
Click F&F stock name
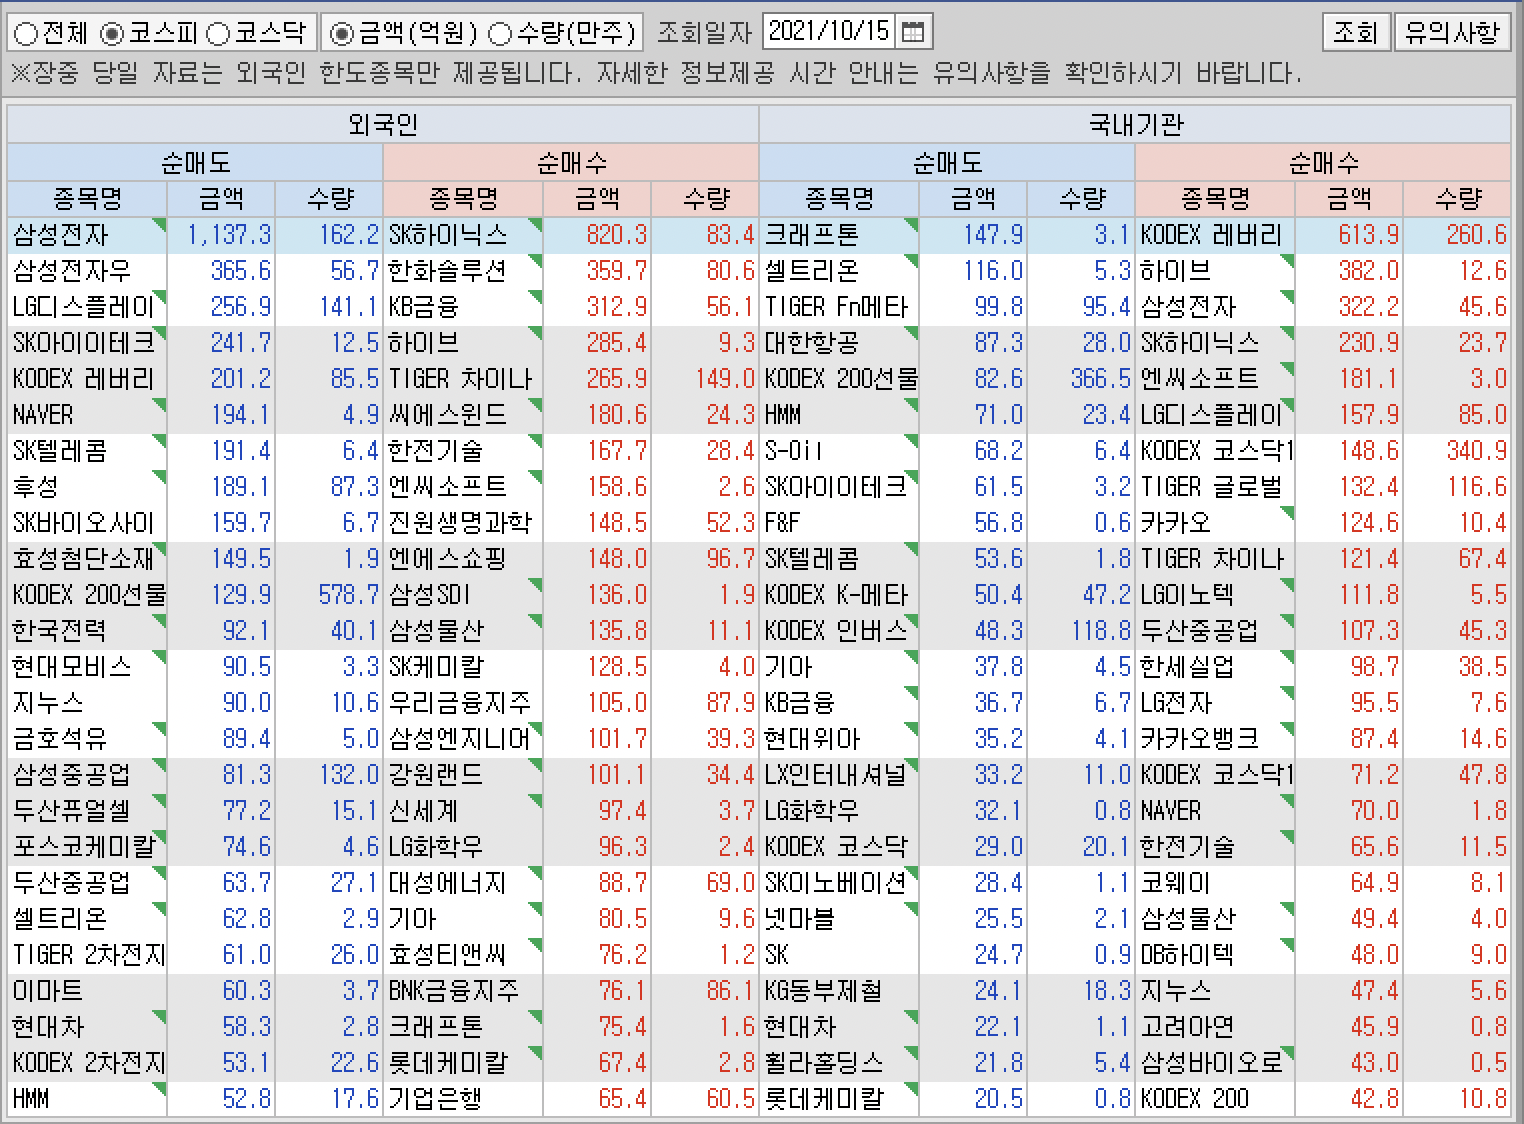pos(782,523)
